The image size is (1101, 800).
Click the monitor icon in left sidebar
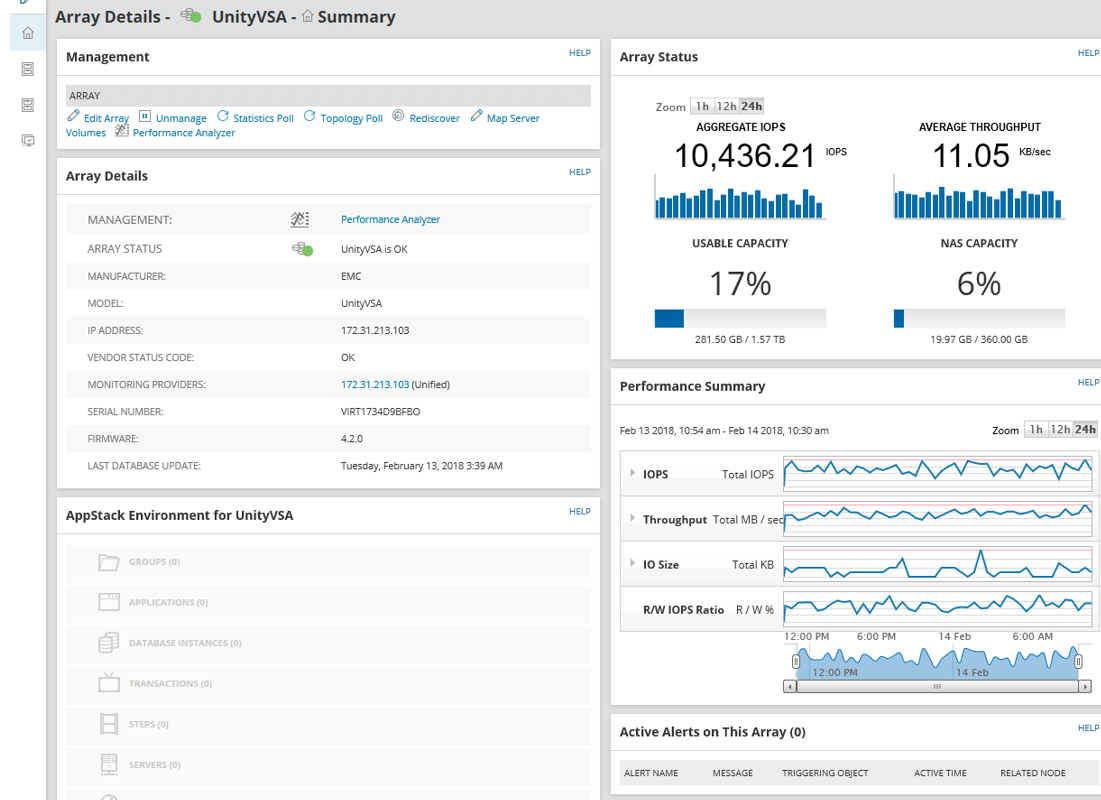click(28, 141)
